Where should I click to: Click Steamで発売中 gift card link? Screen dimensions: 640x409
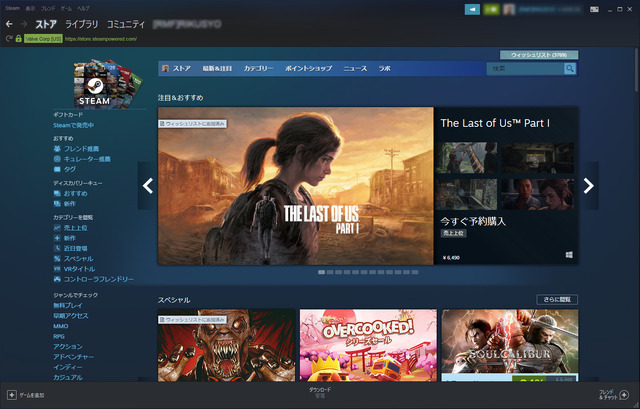73,125
